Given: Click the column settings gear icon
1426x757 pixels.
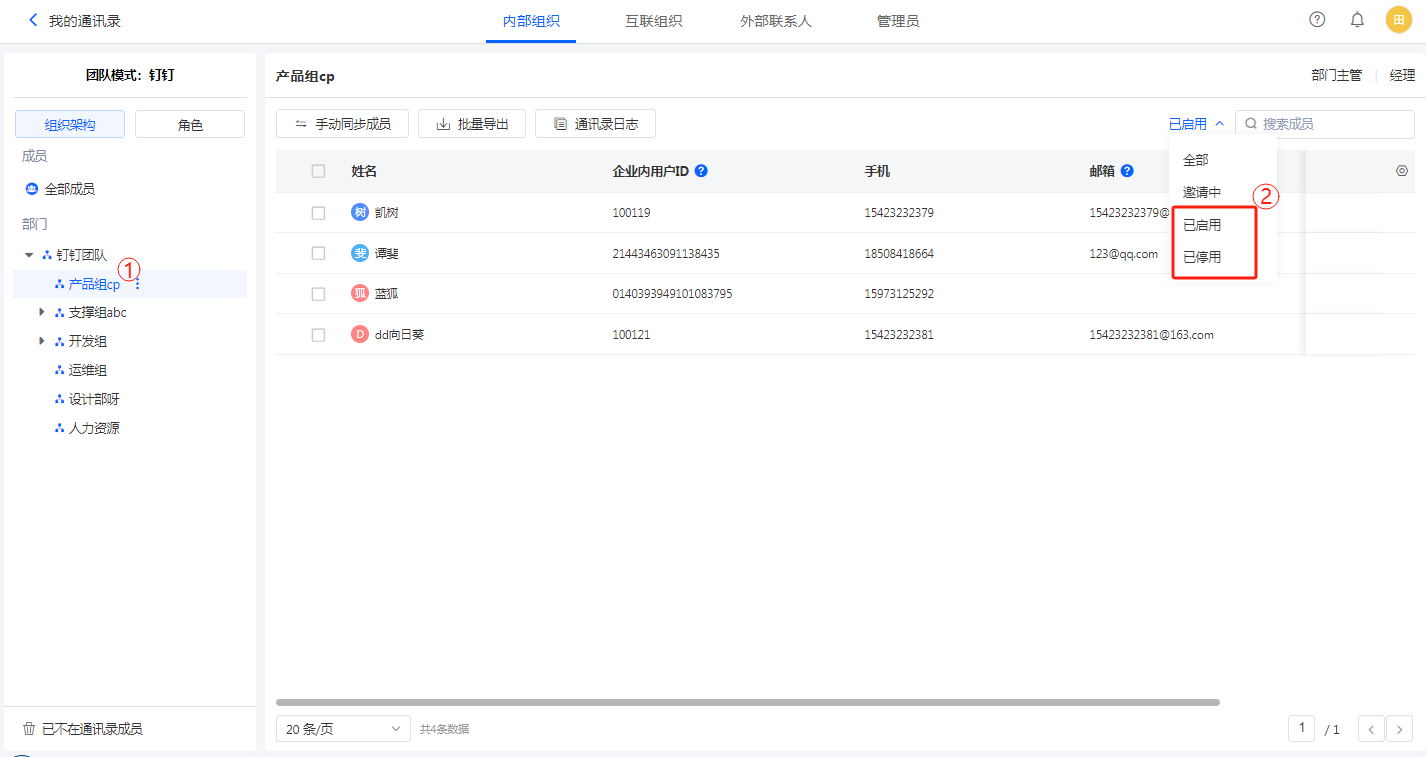Looking at the screenshot, I should click(x=1401, y=171).
